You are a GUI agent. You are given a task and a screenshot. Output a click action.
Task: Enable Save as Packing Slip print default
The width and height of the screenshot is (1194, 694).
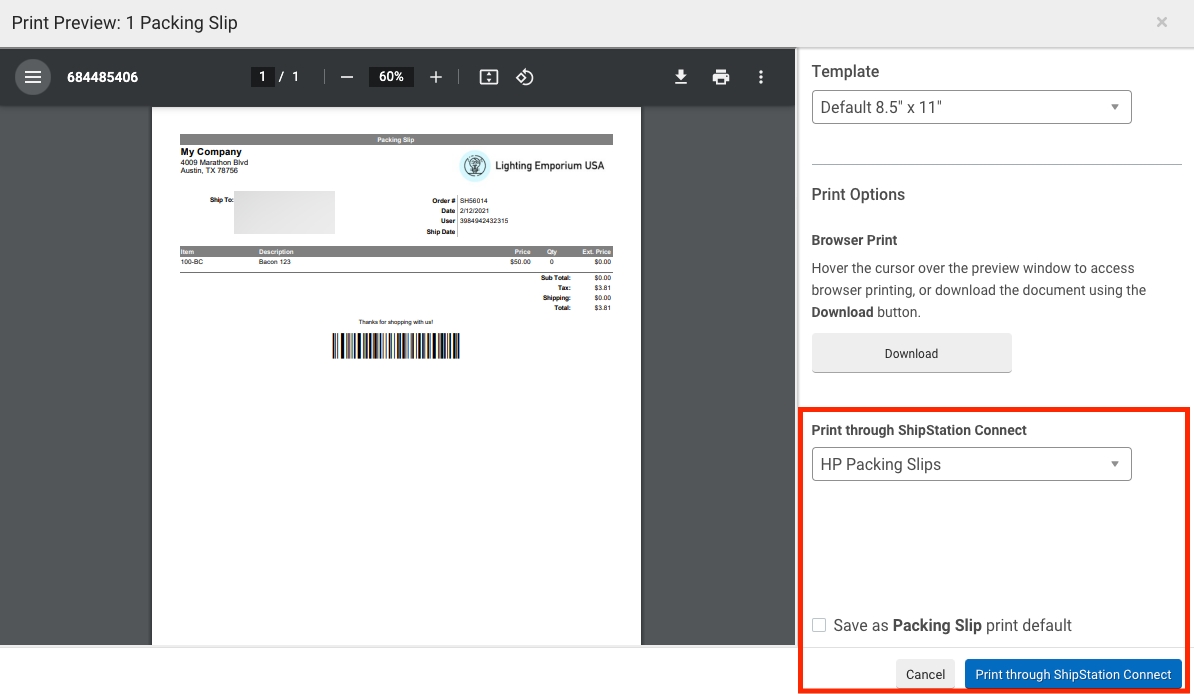point(819,624)
